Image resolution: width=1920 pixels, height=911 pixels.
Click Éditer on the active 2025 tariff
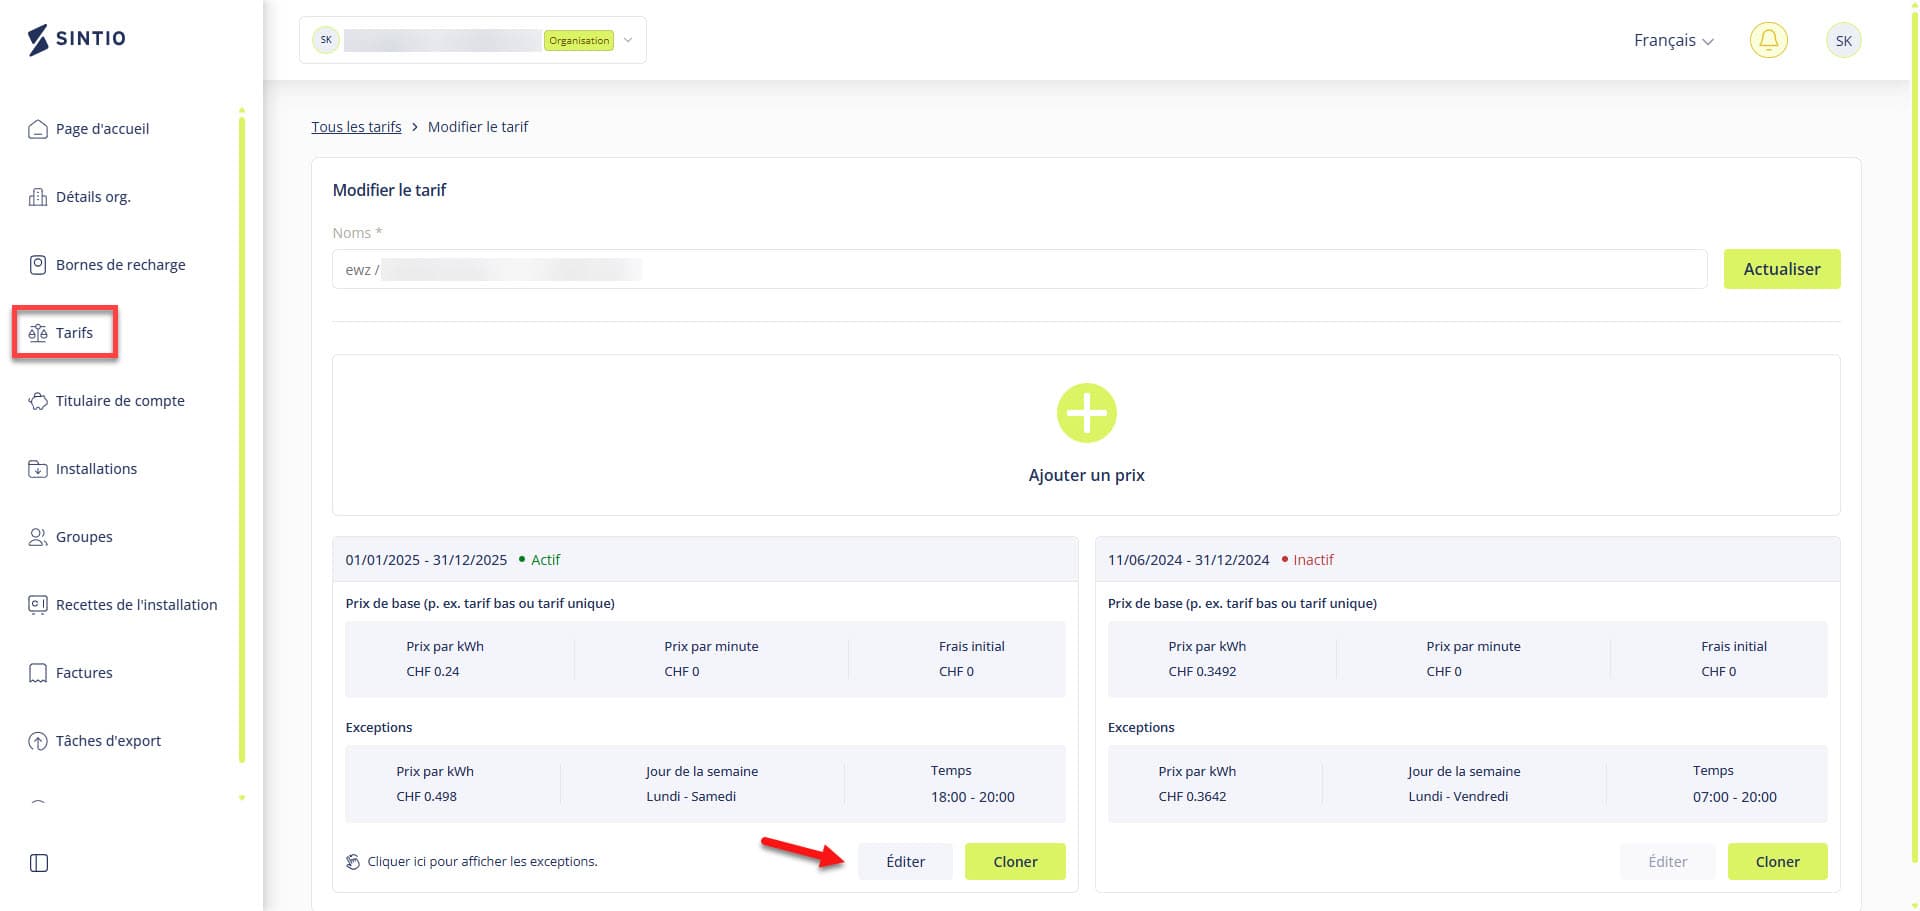[x=905, y=862]
